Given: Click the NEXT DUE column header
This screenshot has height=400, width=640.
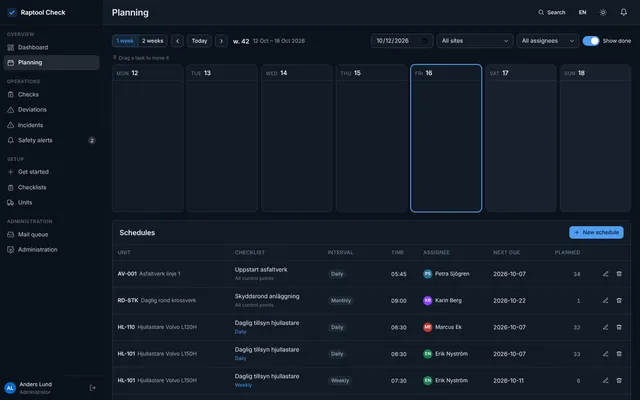Looking at the screenshot, I should click(506, 253).
